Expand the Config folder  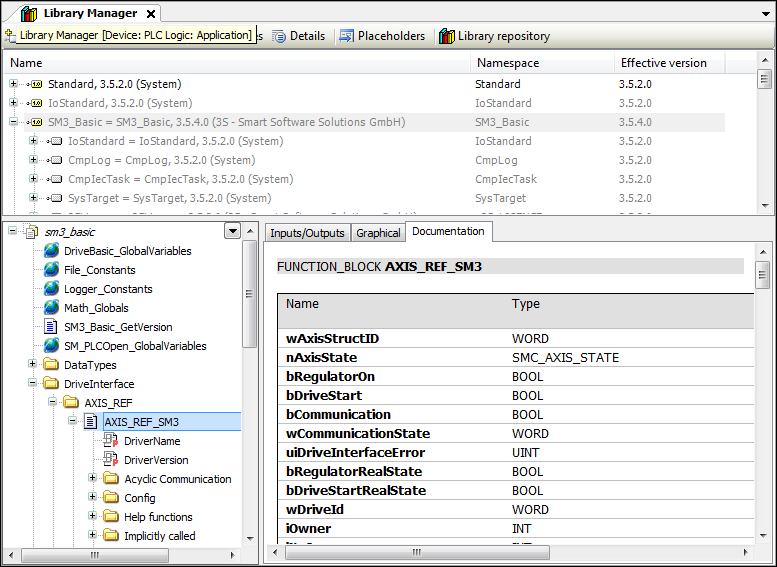92,497
